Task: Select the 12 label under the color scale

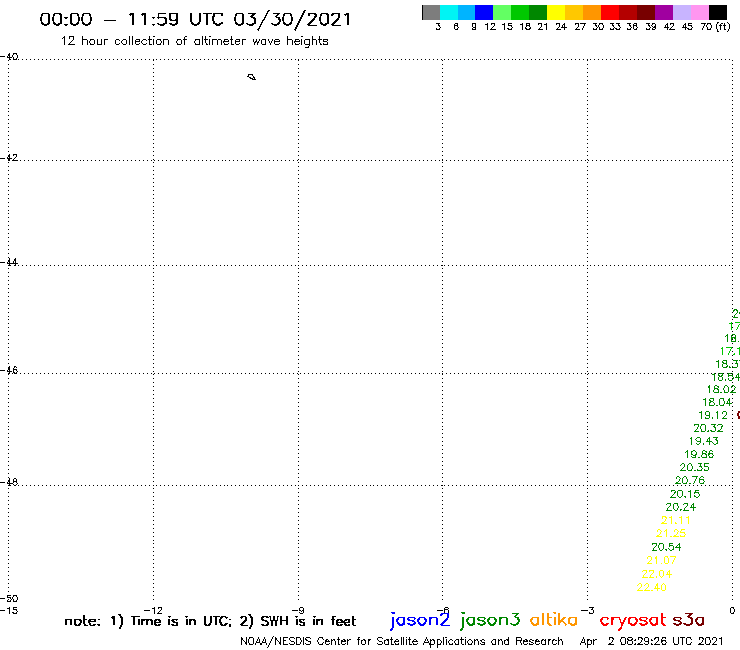Action: 490,27
